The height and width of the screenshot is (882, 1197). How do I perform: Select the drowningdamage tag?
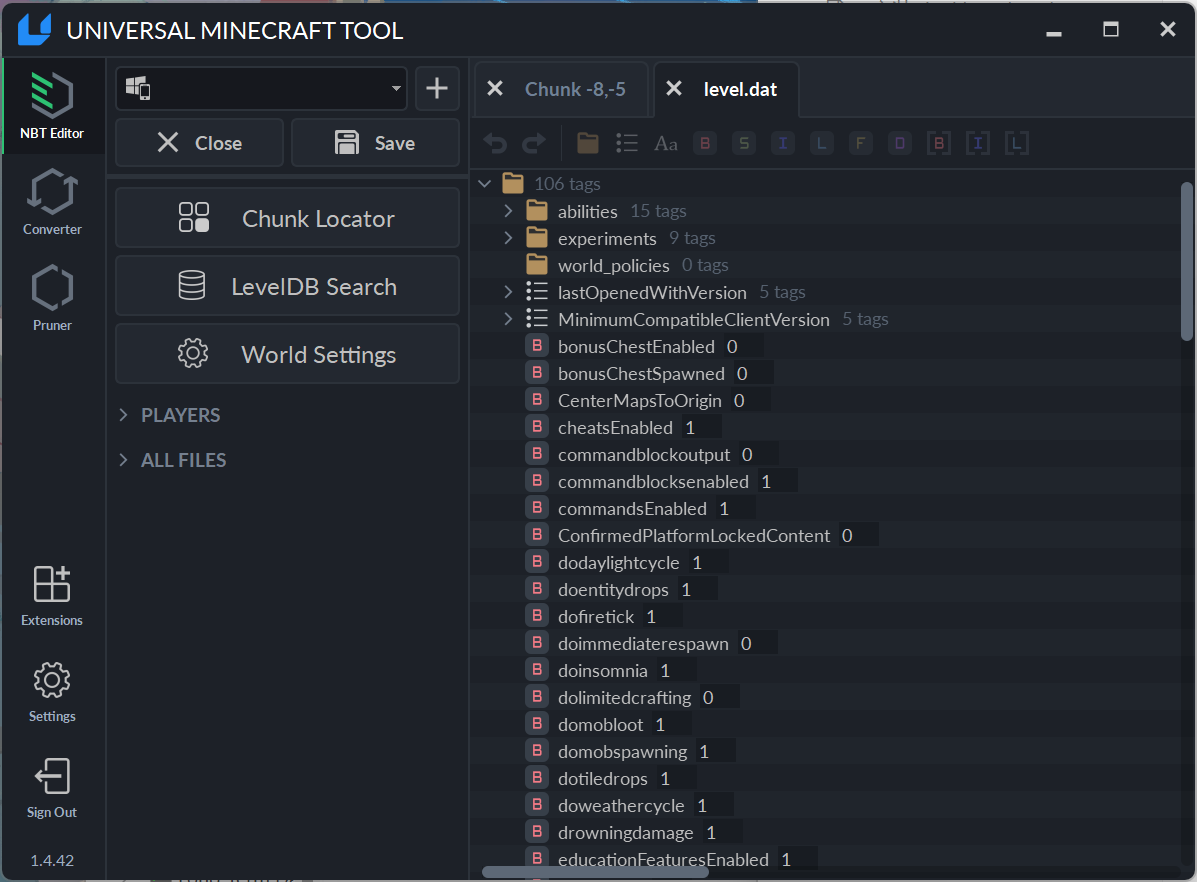point(625,833)
